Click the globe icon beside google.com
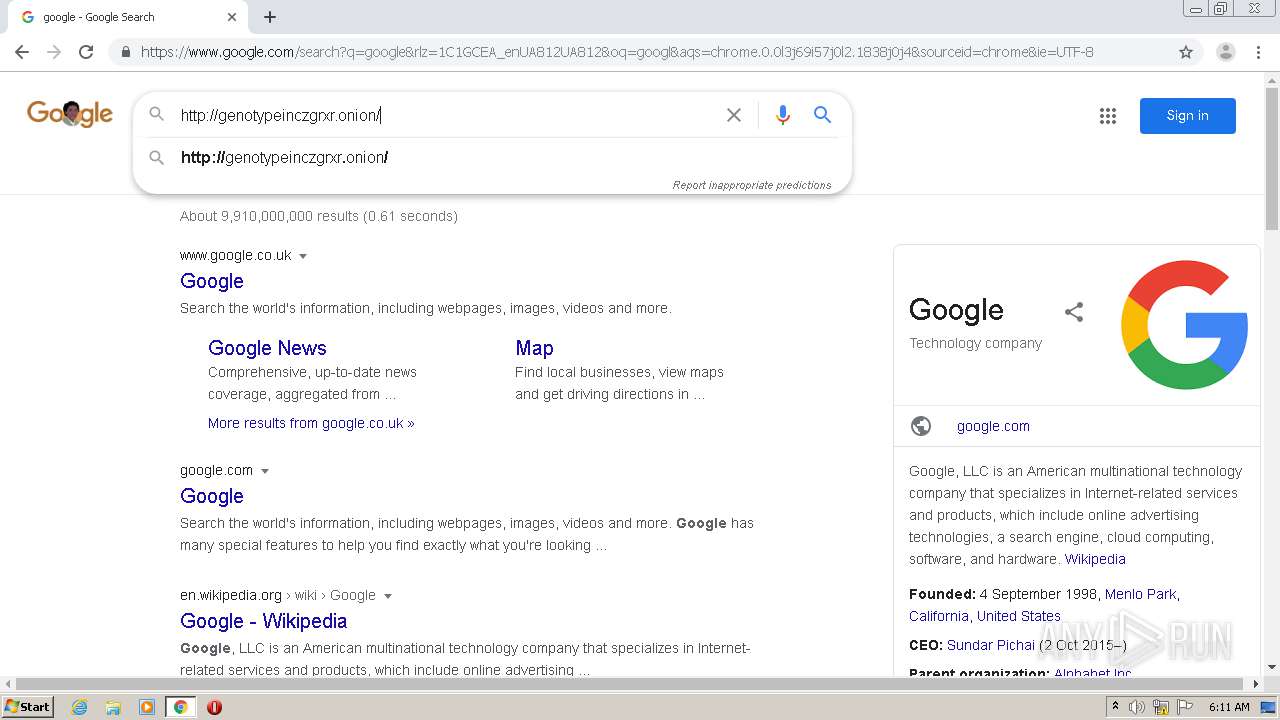 (x=921, y=426)
